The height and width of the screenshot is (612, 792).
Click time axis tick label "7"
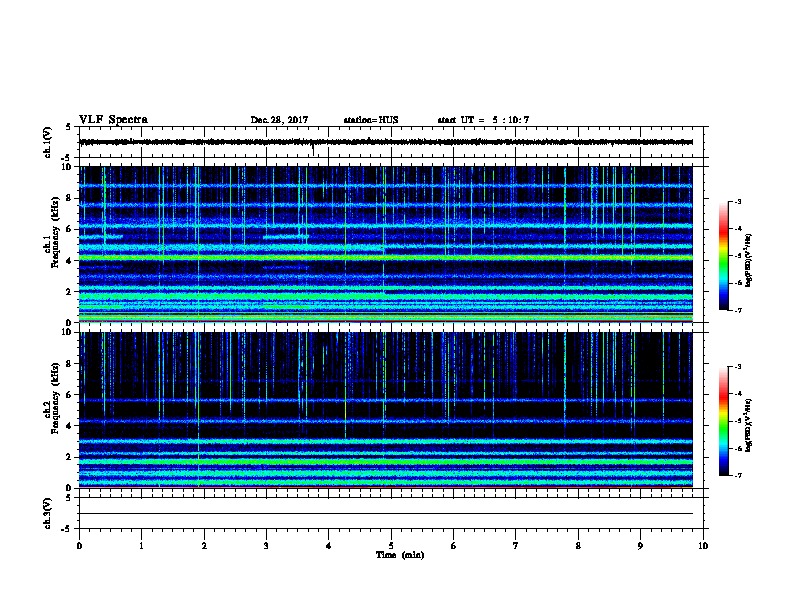(516, 546)
